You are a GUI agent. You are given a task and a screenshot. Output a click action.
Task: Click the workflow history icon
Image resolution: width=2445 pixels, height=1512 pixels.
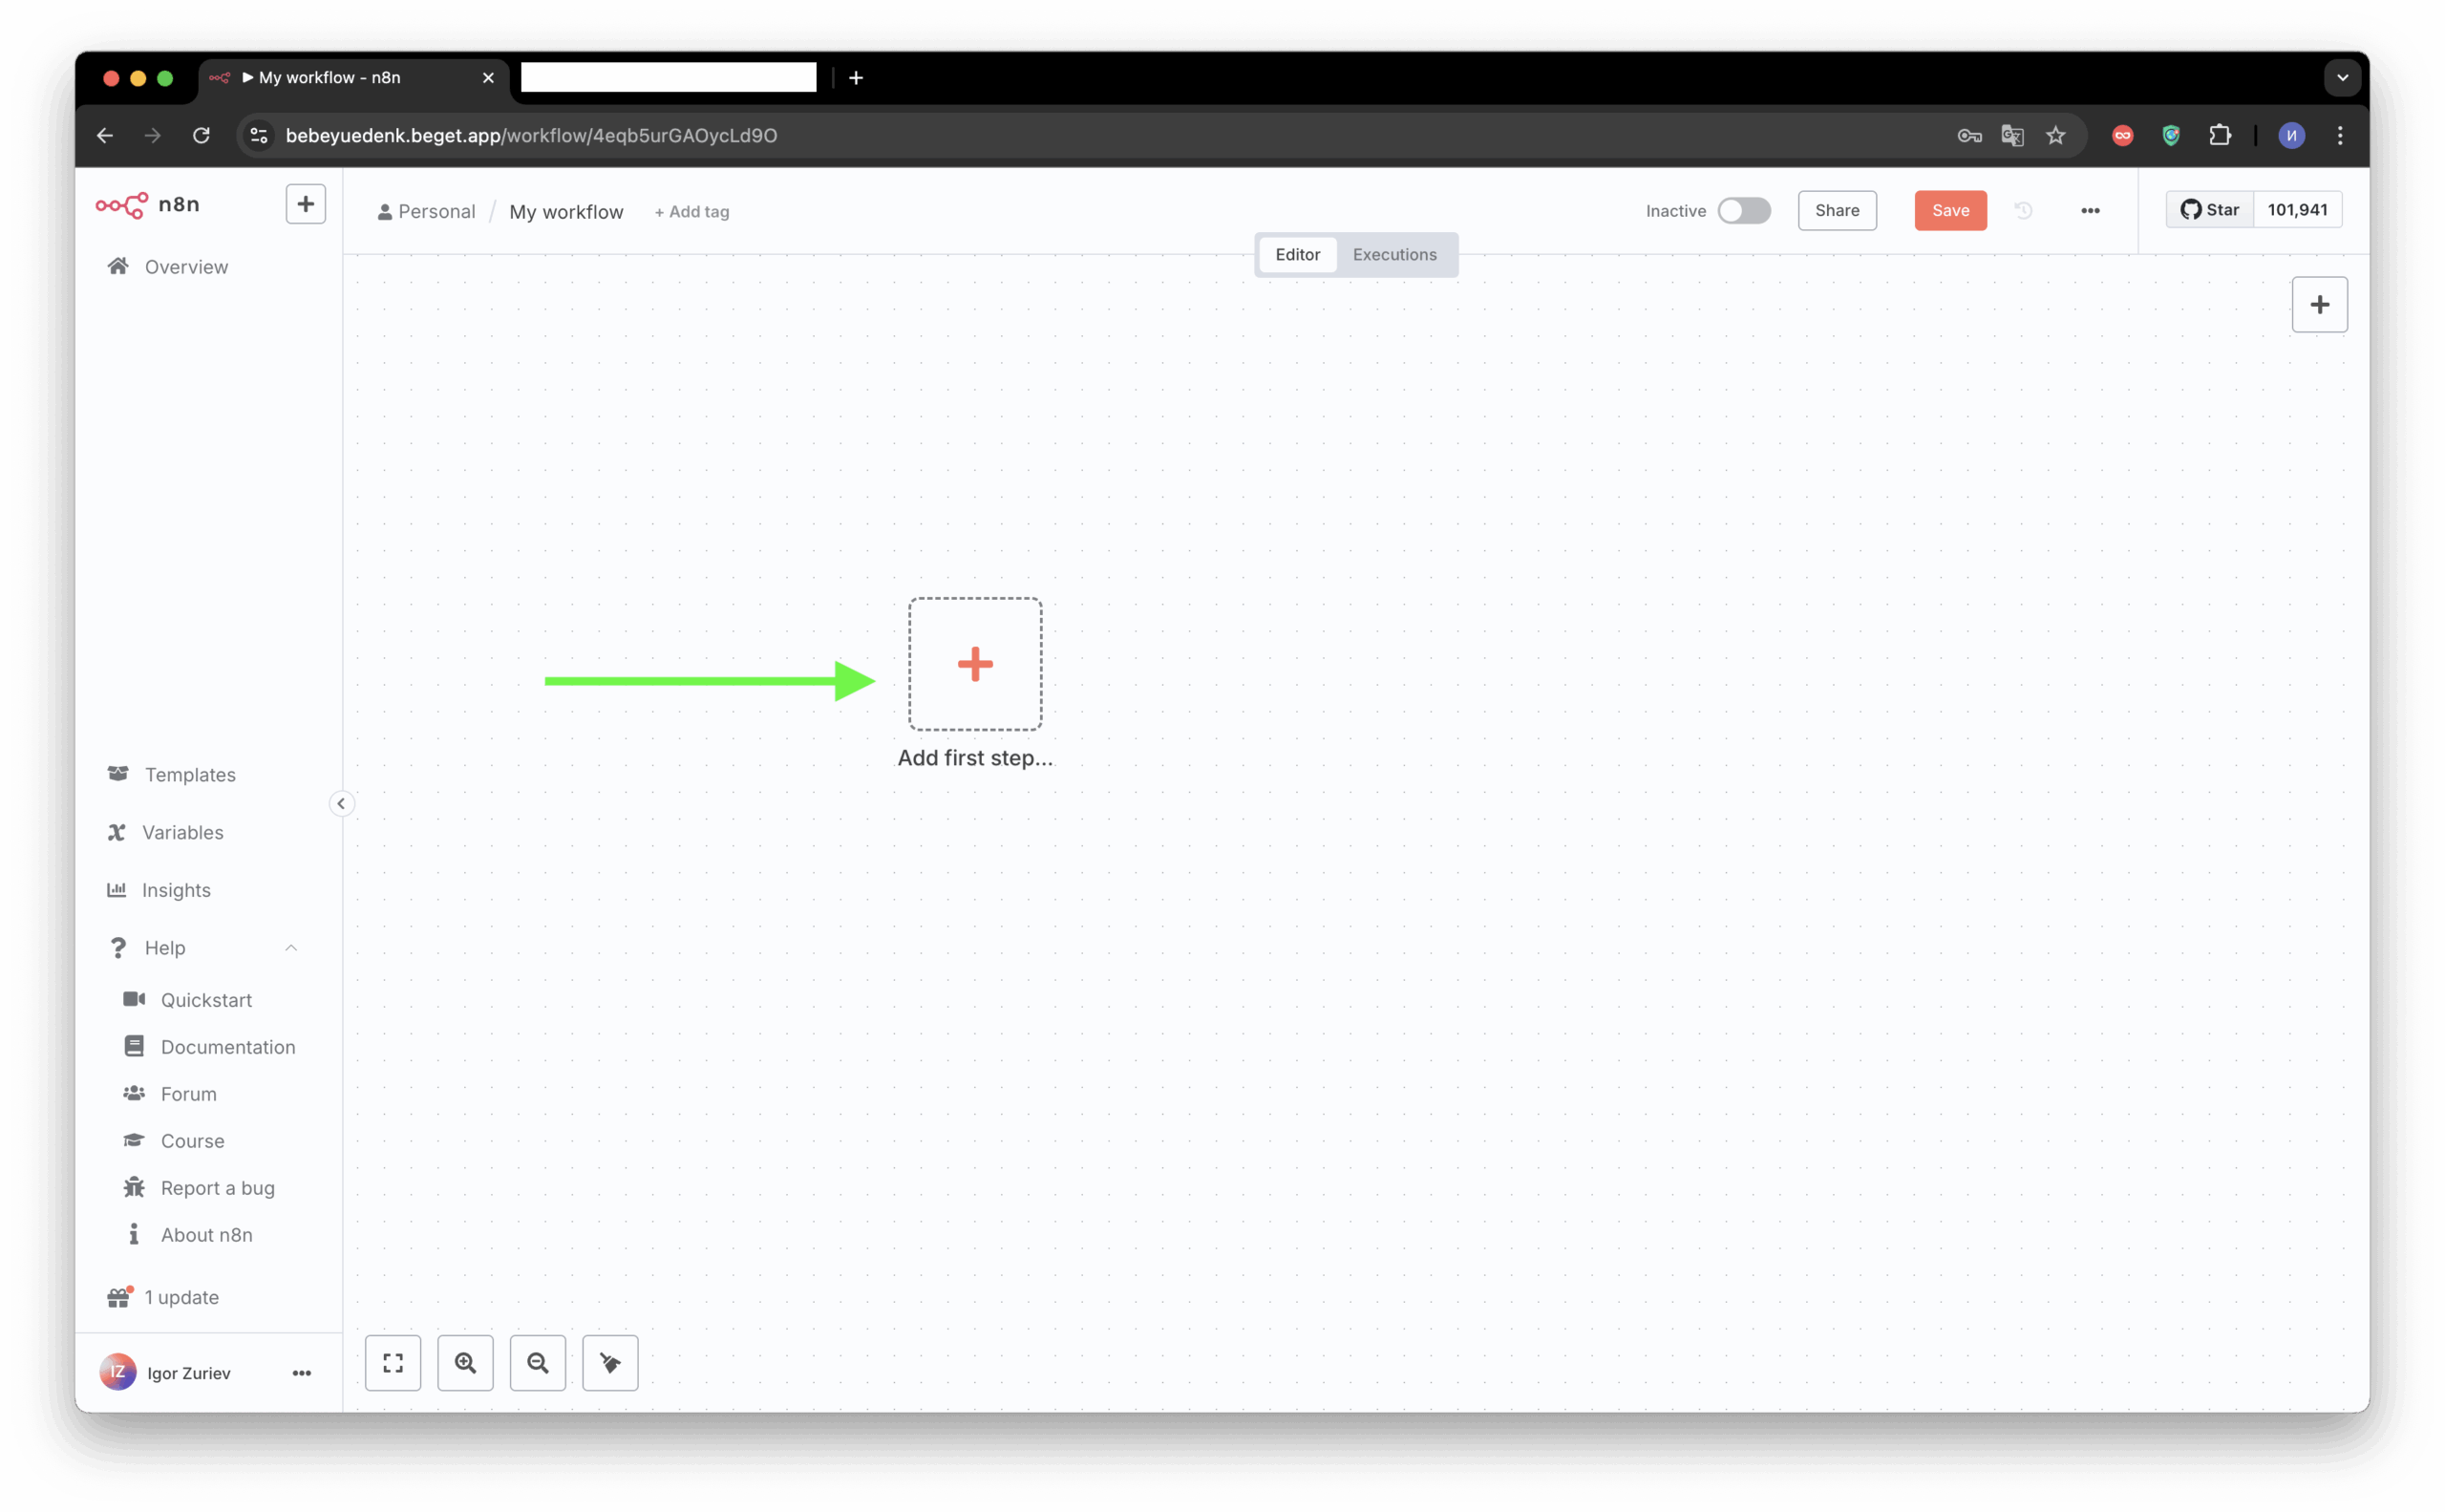(x=2023, y=211)
